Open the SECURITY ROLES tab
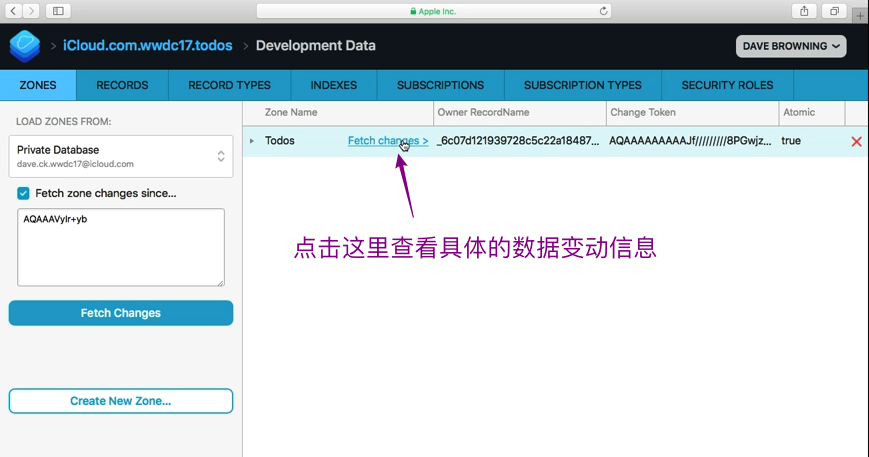 [x=727, y=85]
